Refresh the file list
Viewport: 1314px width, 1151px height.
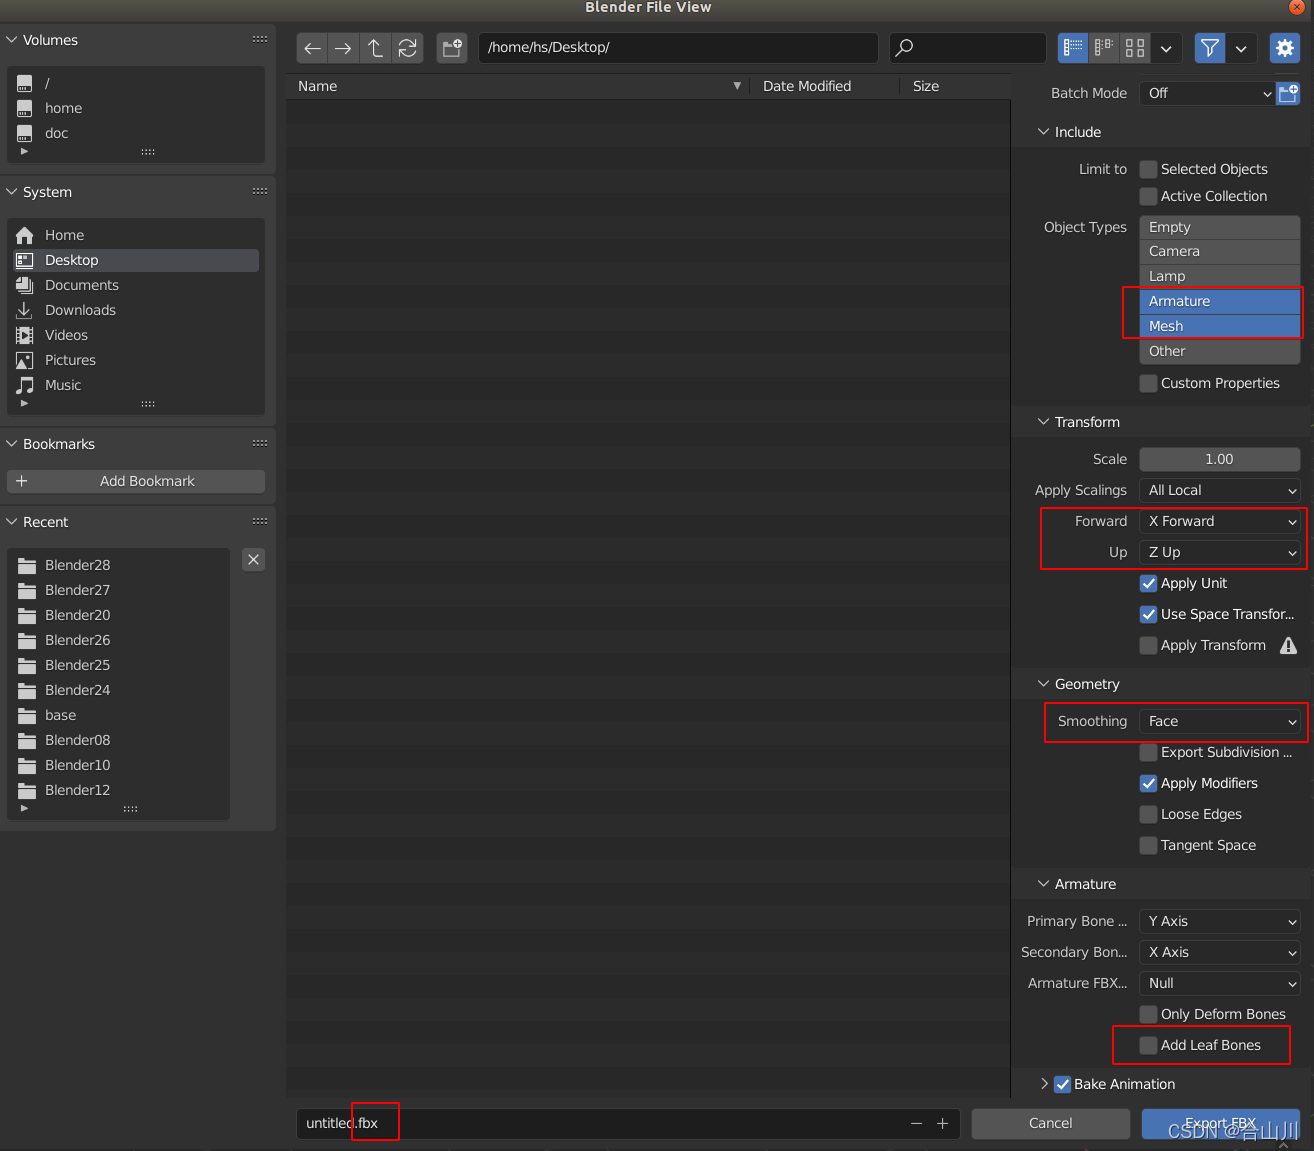(x=407, y=48)
